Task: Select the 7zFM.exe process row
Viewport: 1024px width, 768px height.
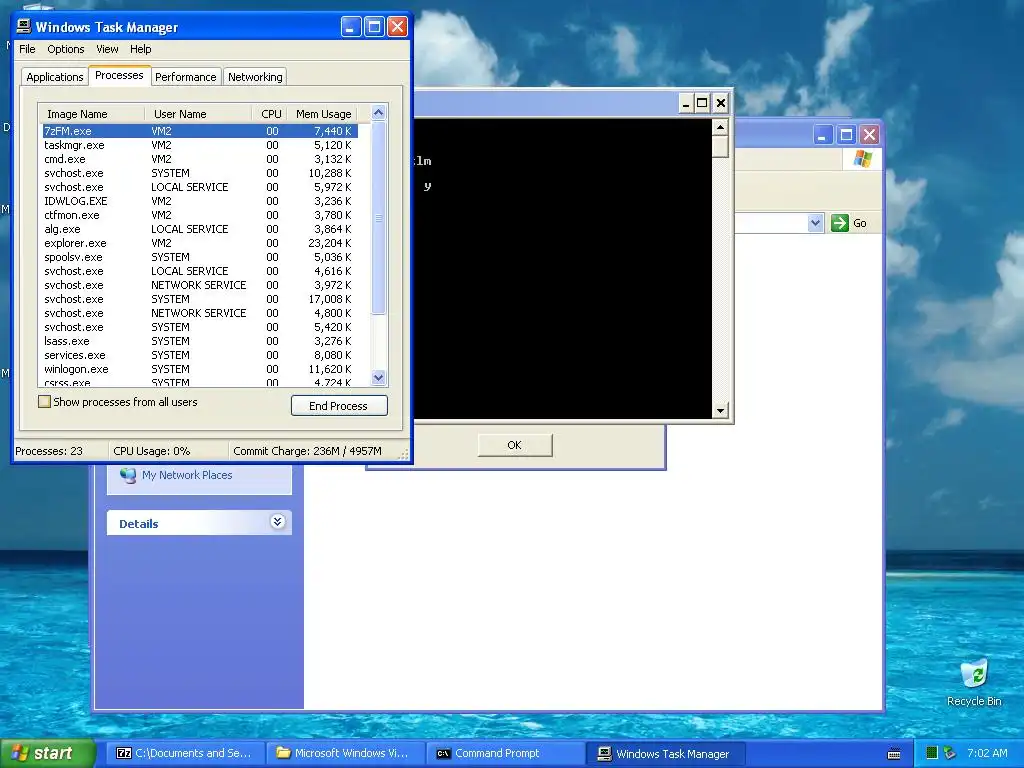Action: [200, 131]
